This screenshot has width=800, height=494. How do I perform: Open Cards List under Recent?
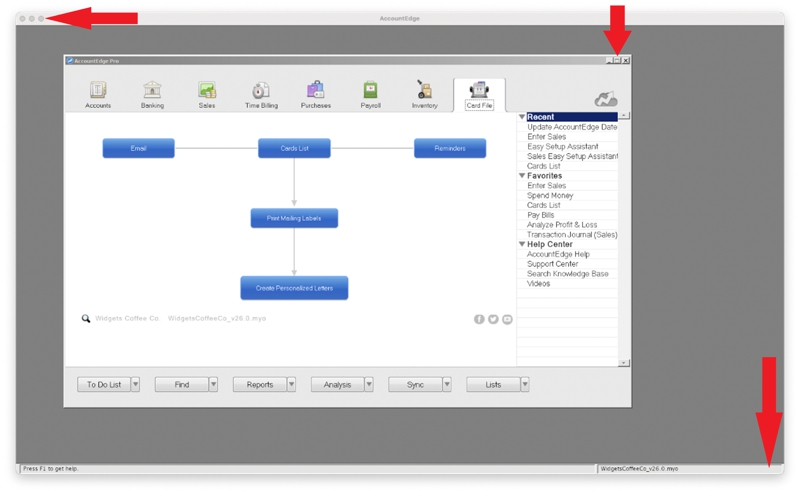(544, 166)
